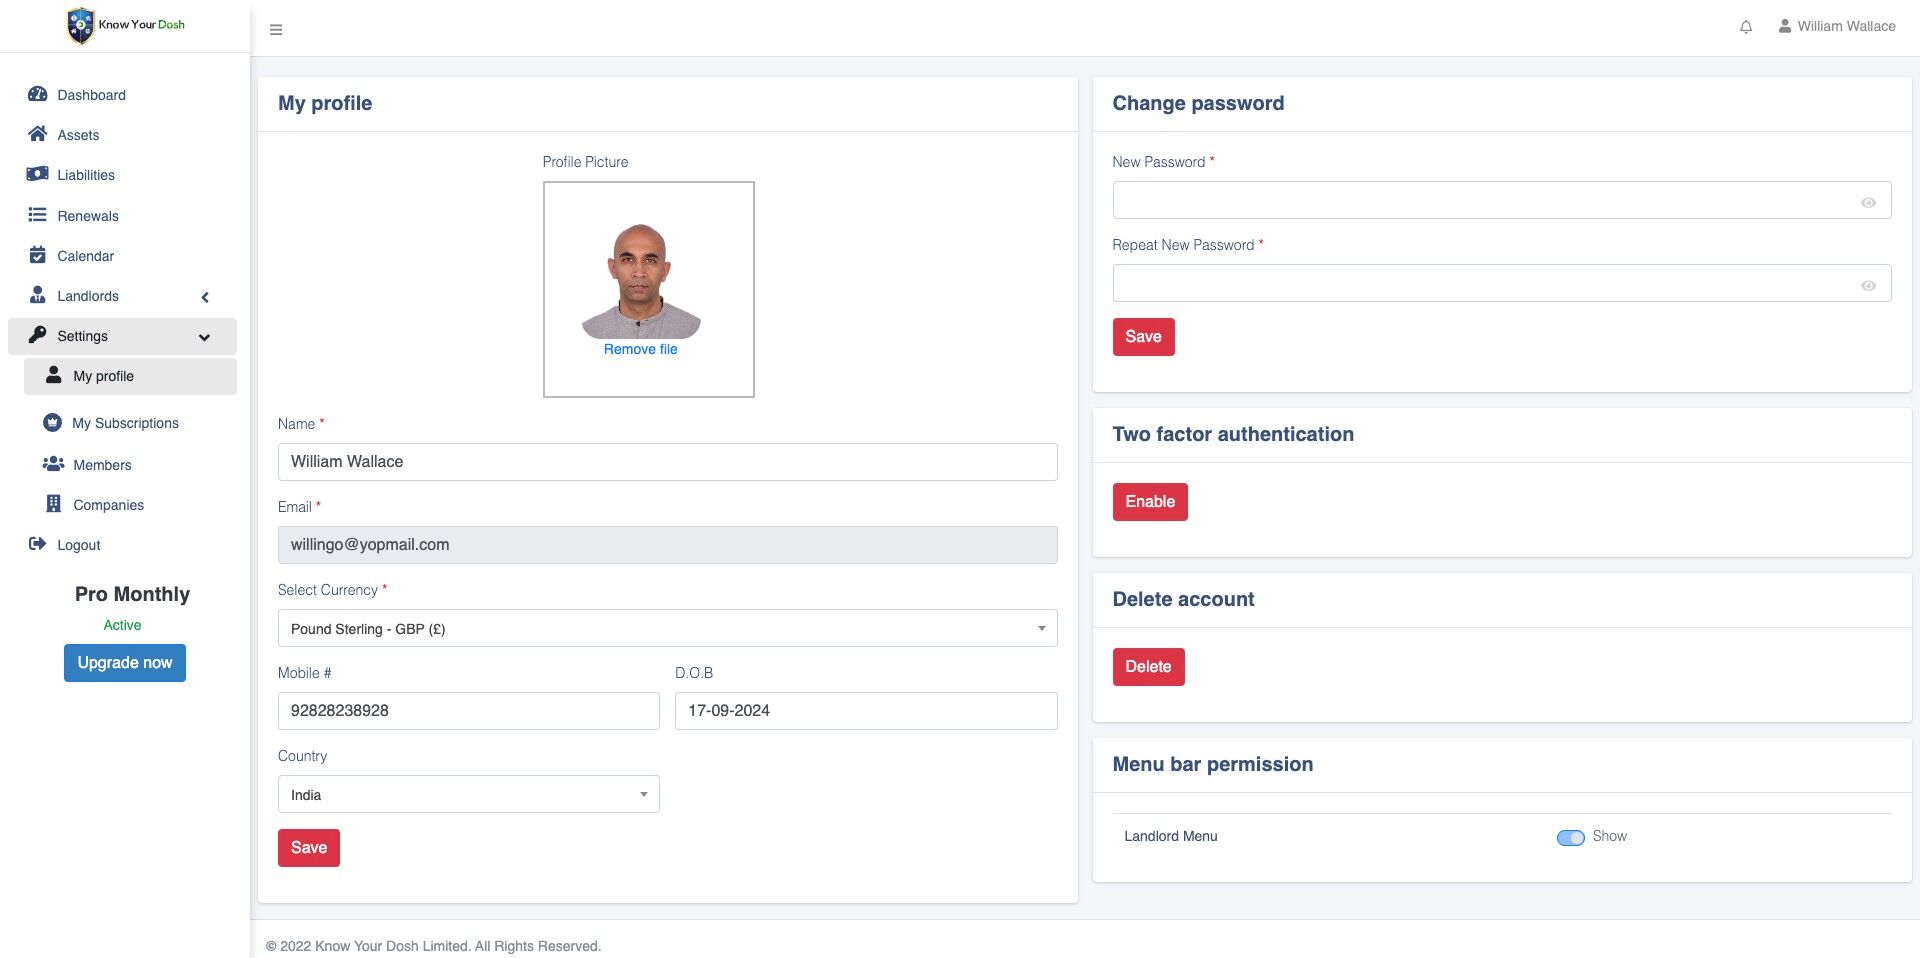Screen dimensions: 1920x958
Task: Open the Companies settings page
Action: click(108, 505)
